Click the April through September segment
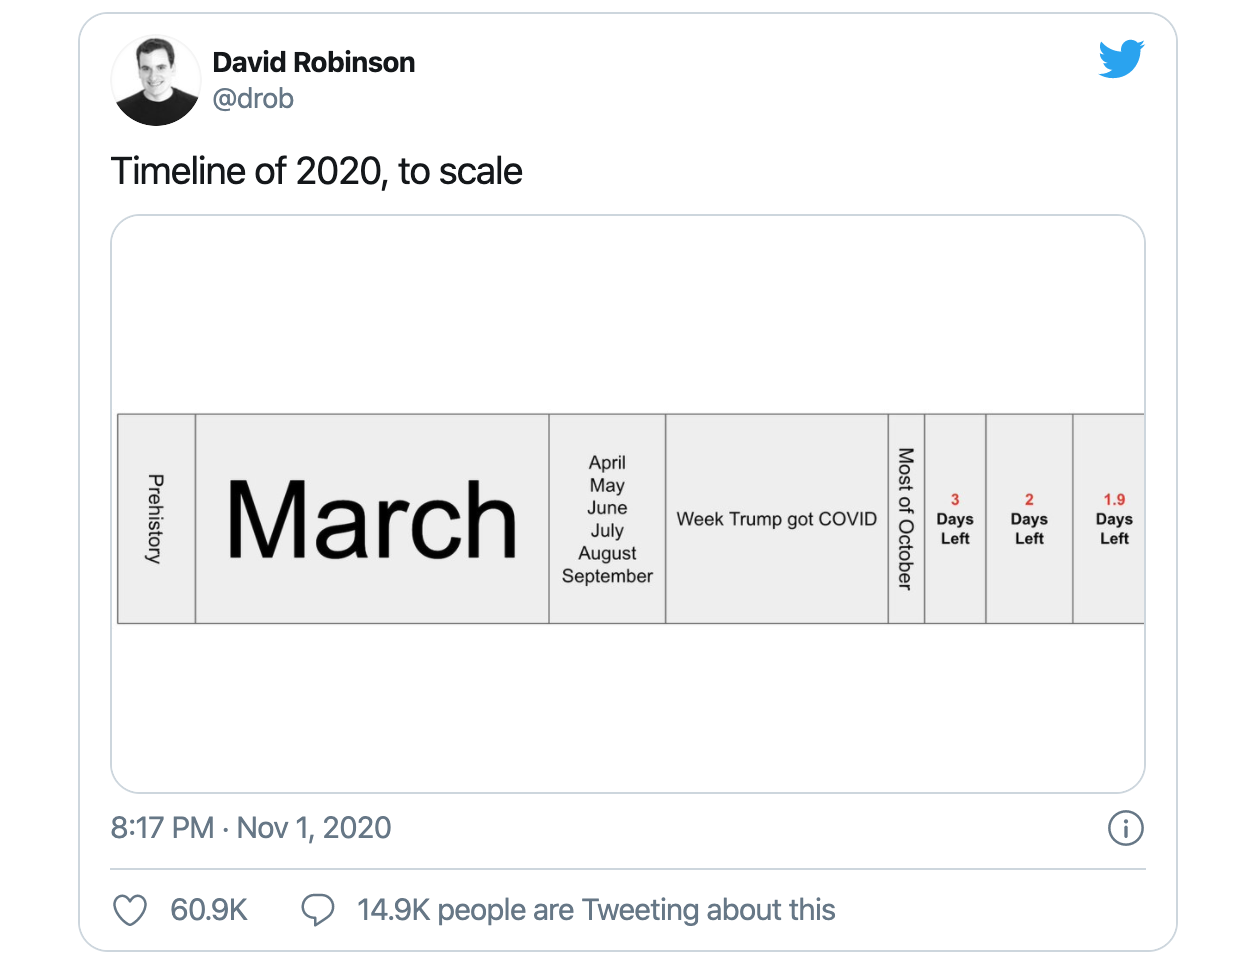The width and height of the screenshot is (1258, 970). click(607, 519)
